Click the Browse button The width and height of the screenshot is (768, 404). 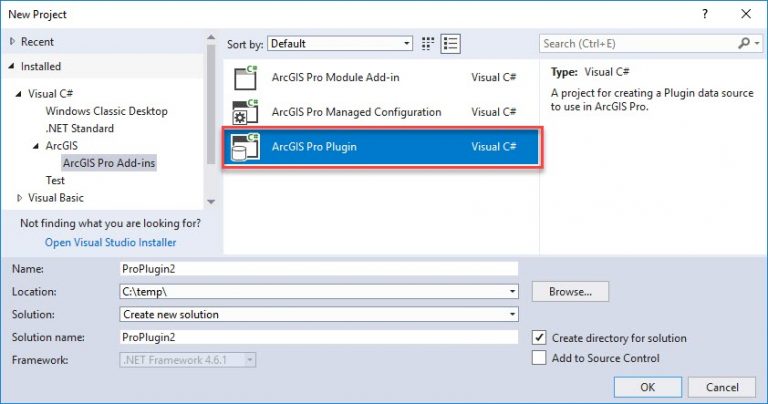(569, 292)
